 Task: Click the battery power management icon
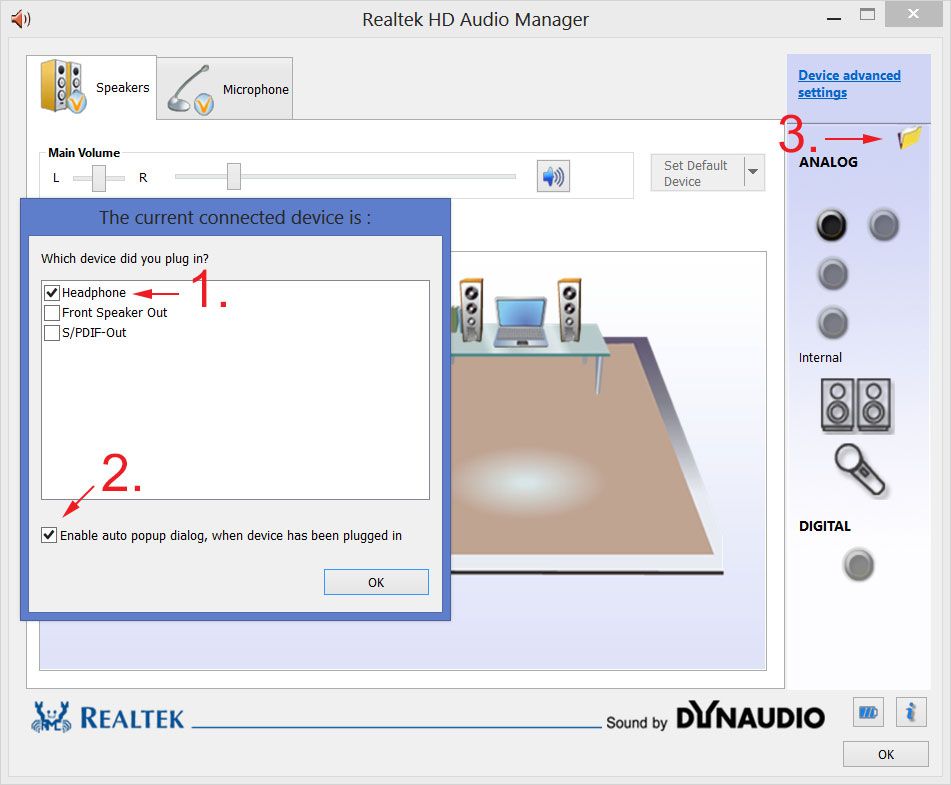point(867,712)
